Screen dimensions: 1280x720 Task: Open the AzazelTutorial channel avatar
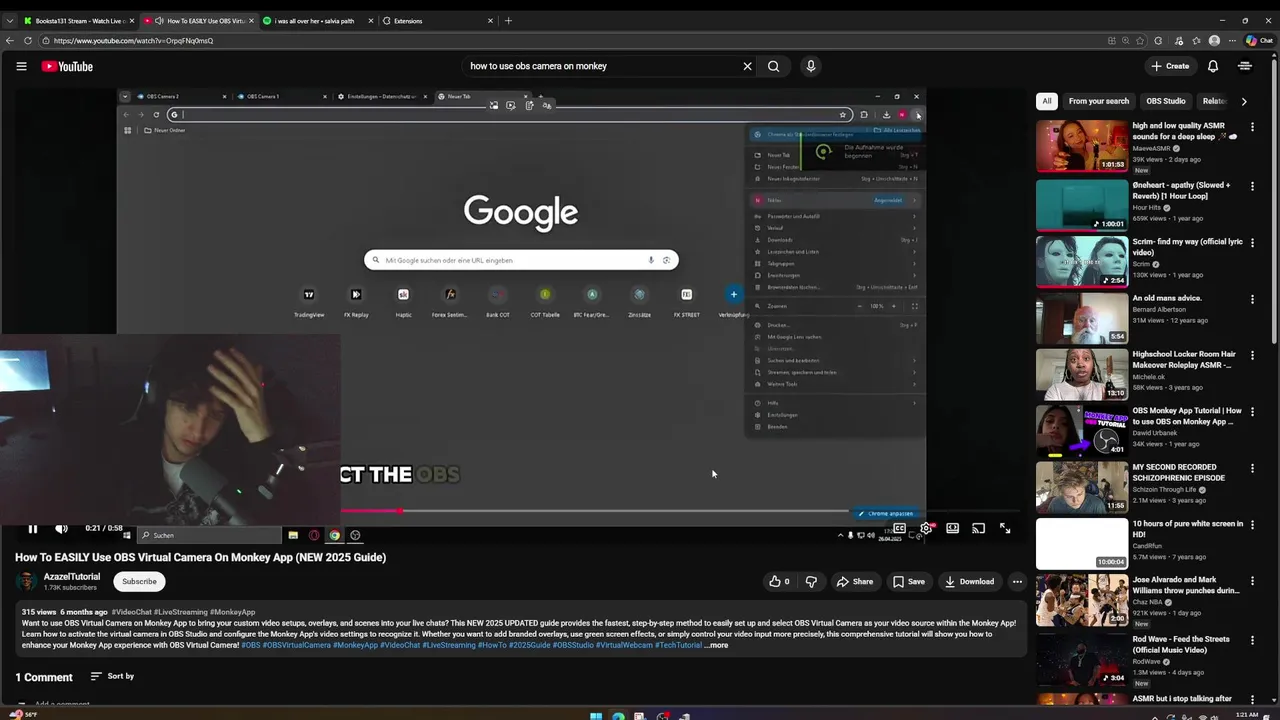coord(27,581)
